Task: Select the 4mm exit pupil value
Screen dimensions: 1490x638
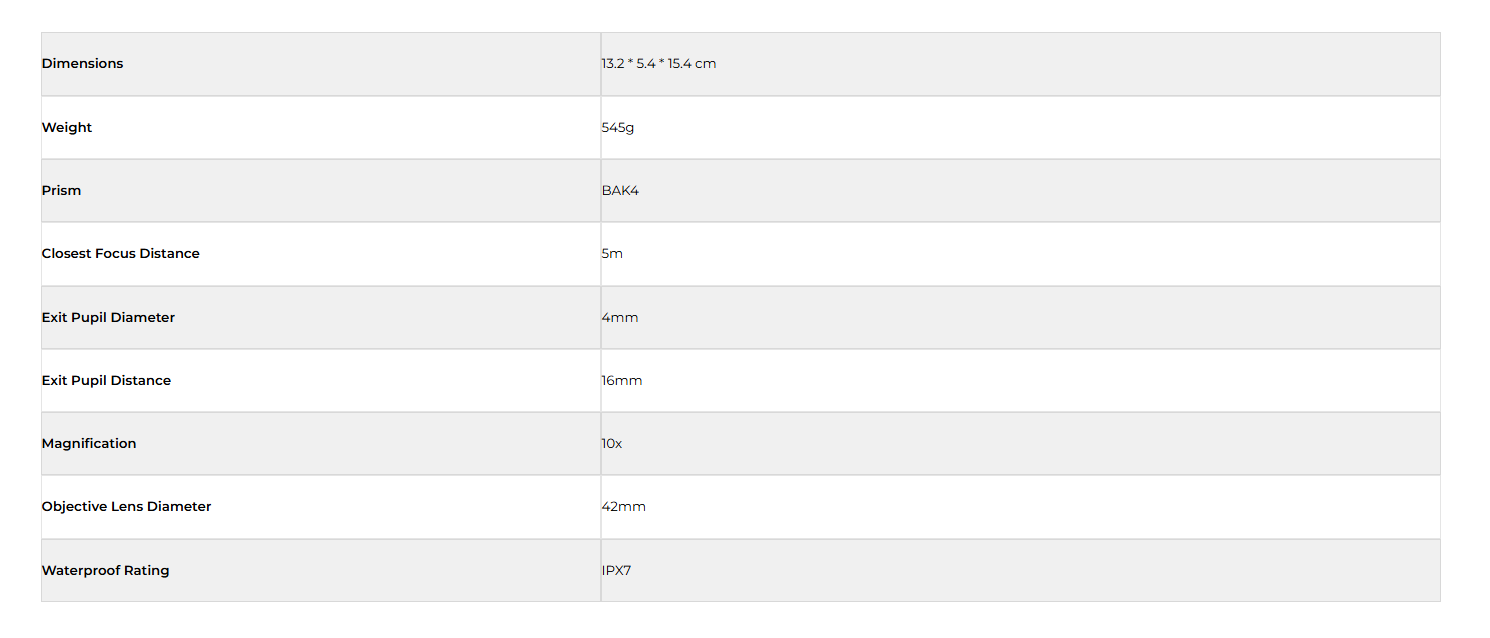Action: pos(620,318)
